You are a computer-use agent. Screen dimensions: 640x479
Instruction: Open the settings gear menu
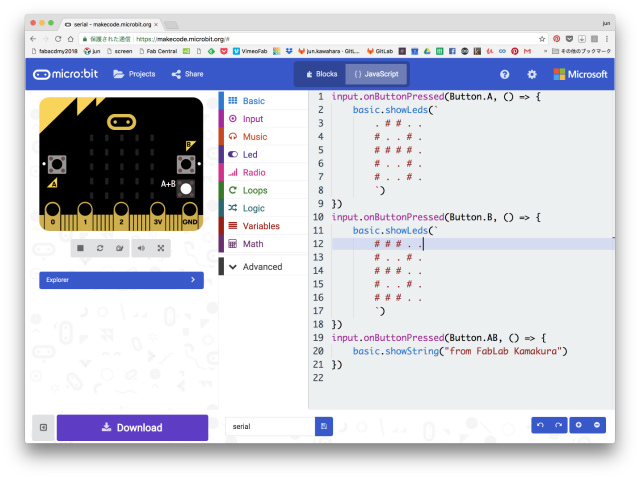(531, 74)
